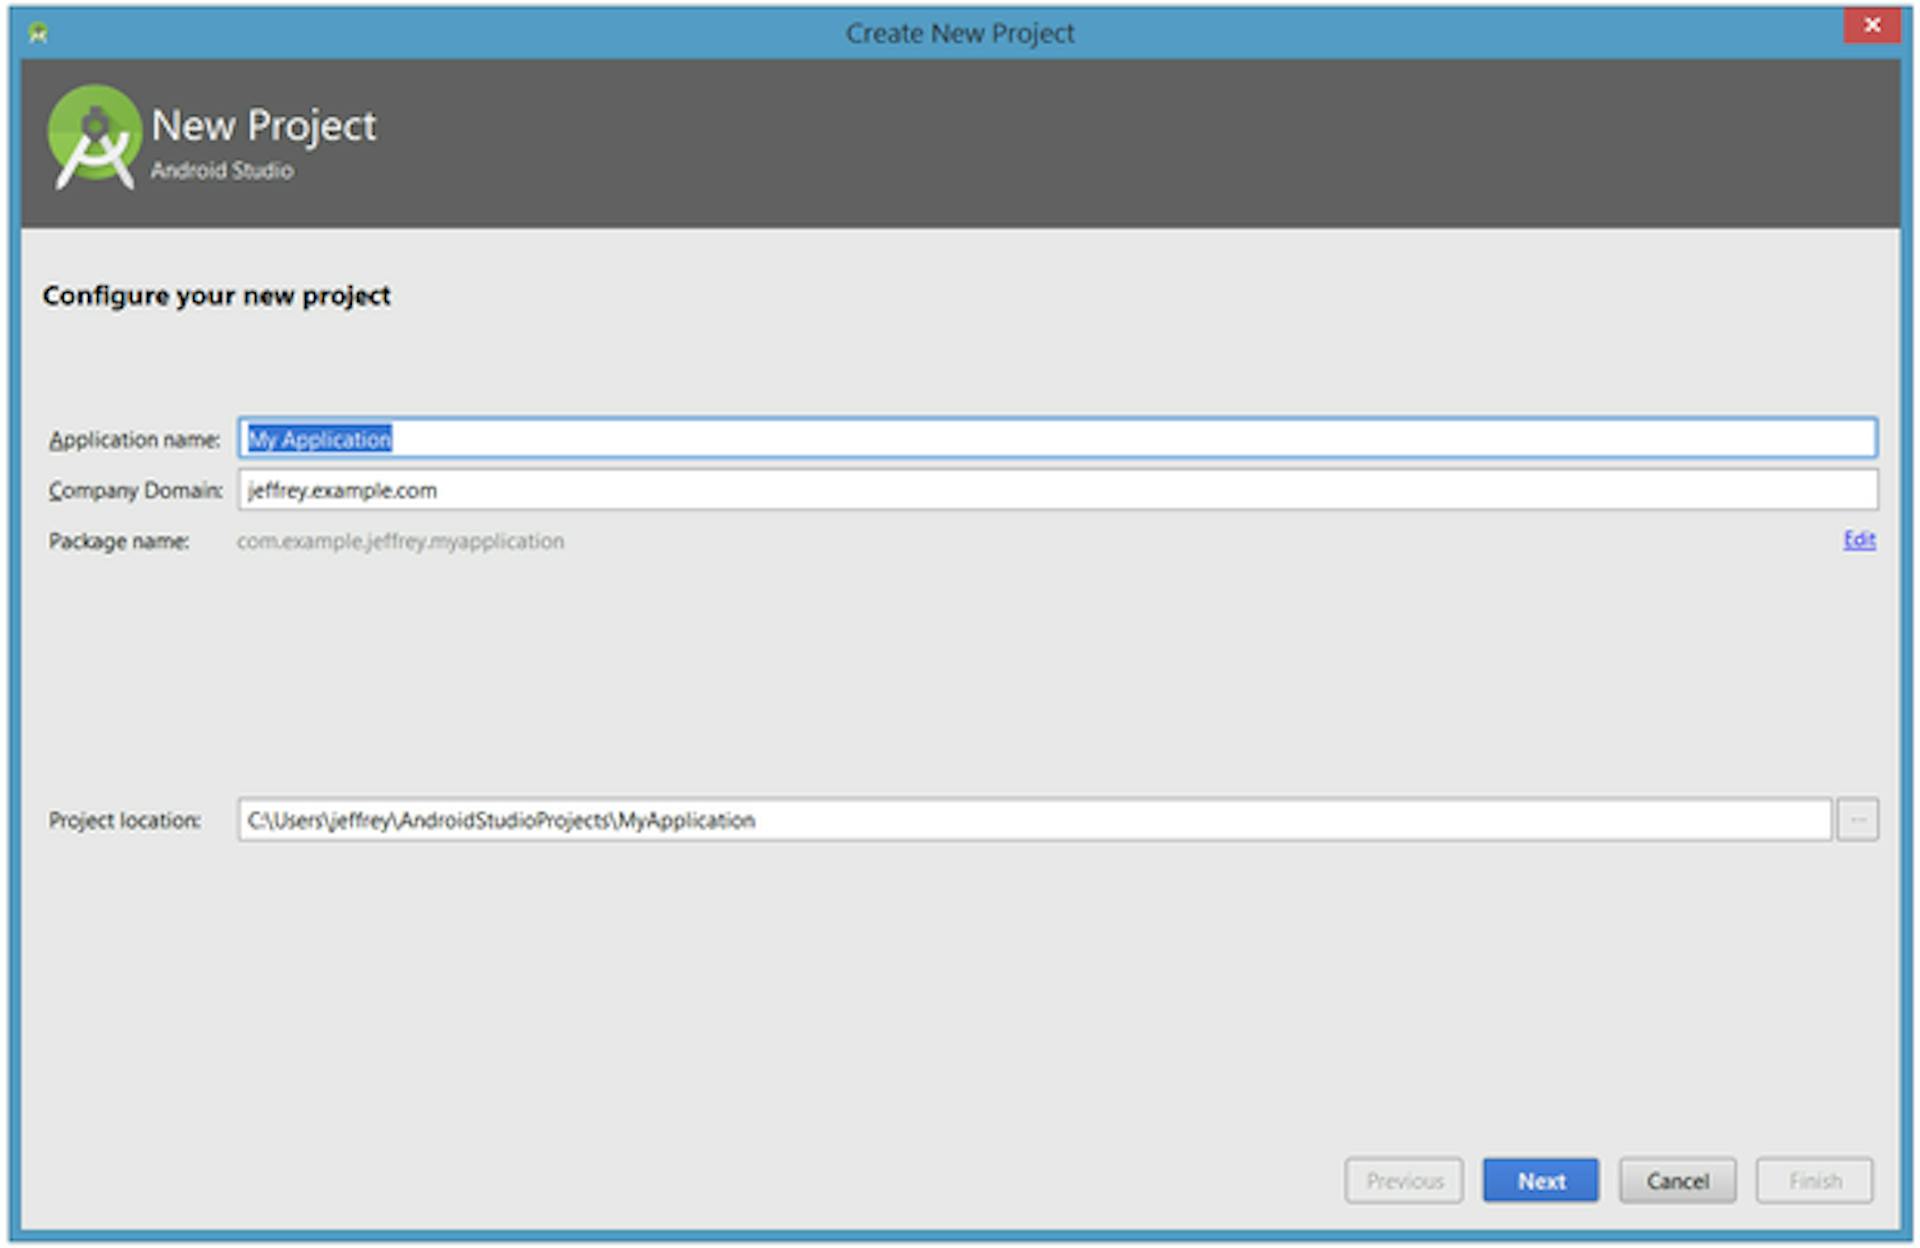Image resolution: width=1920 pixels, height=1248 pixels.
Task: Click the Application name label
Action: click(133, 438)
